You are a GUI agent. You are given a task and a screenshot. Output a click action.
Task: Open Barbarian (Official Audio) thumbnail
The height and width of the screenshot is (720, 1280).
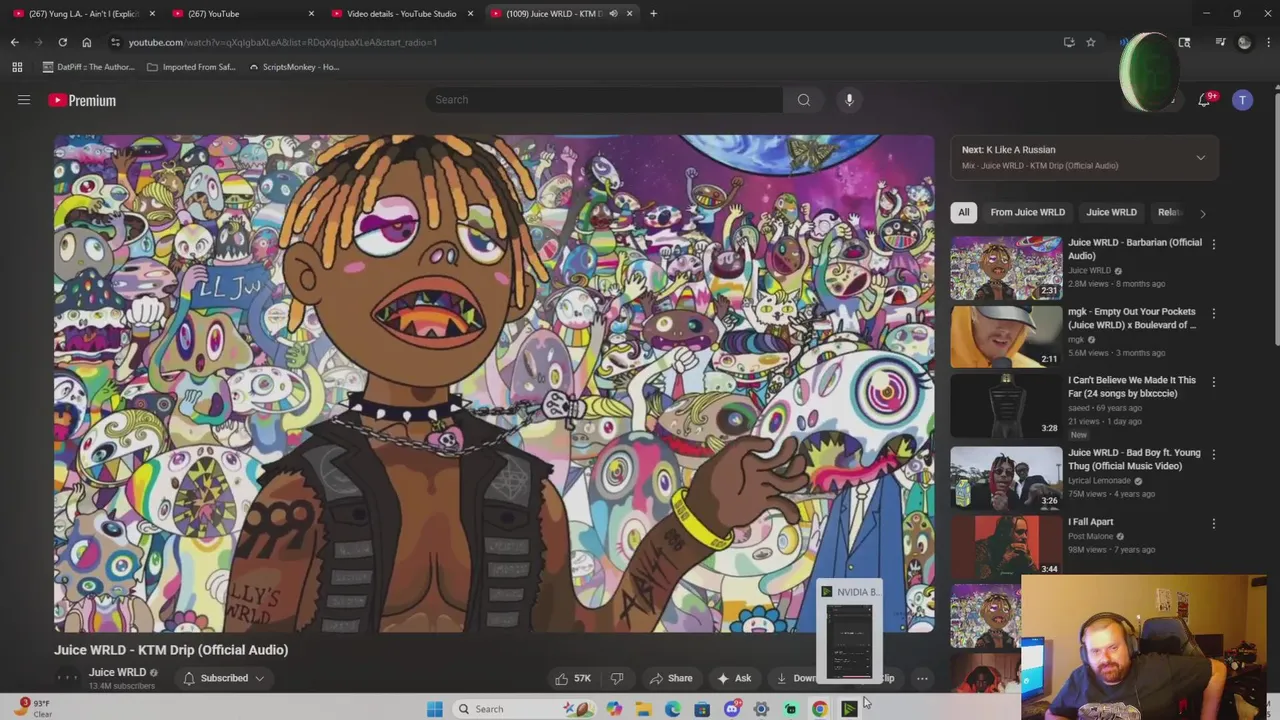click(x=1006, y=267)
